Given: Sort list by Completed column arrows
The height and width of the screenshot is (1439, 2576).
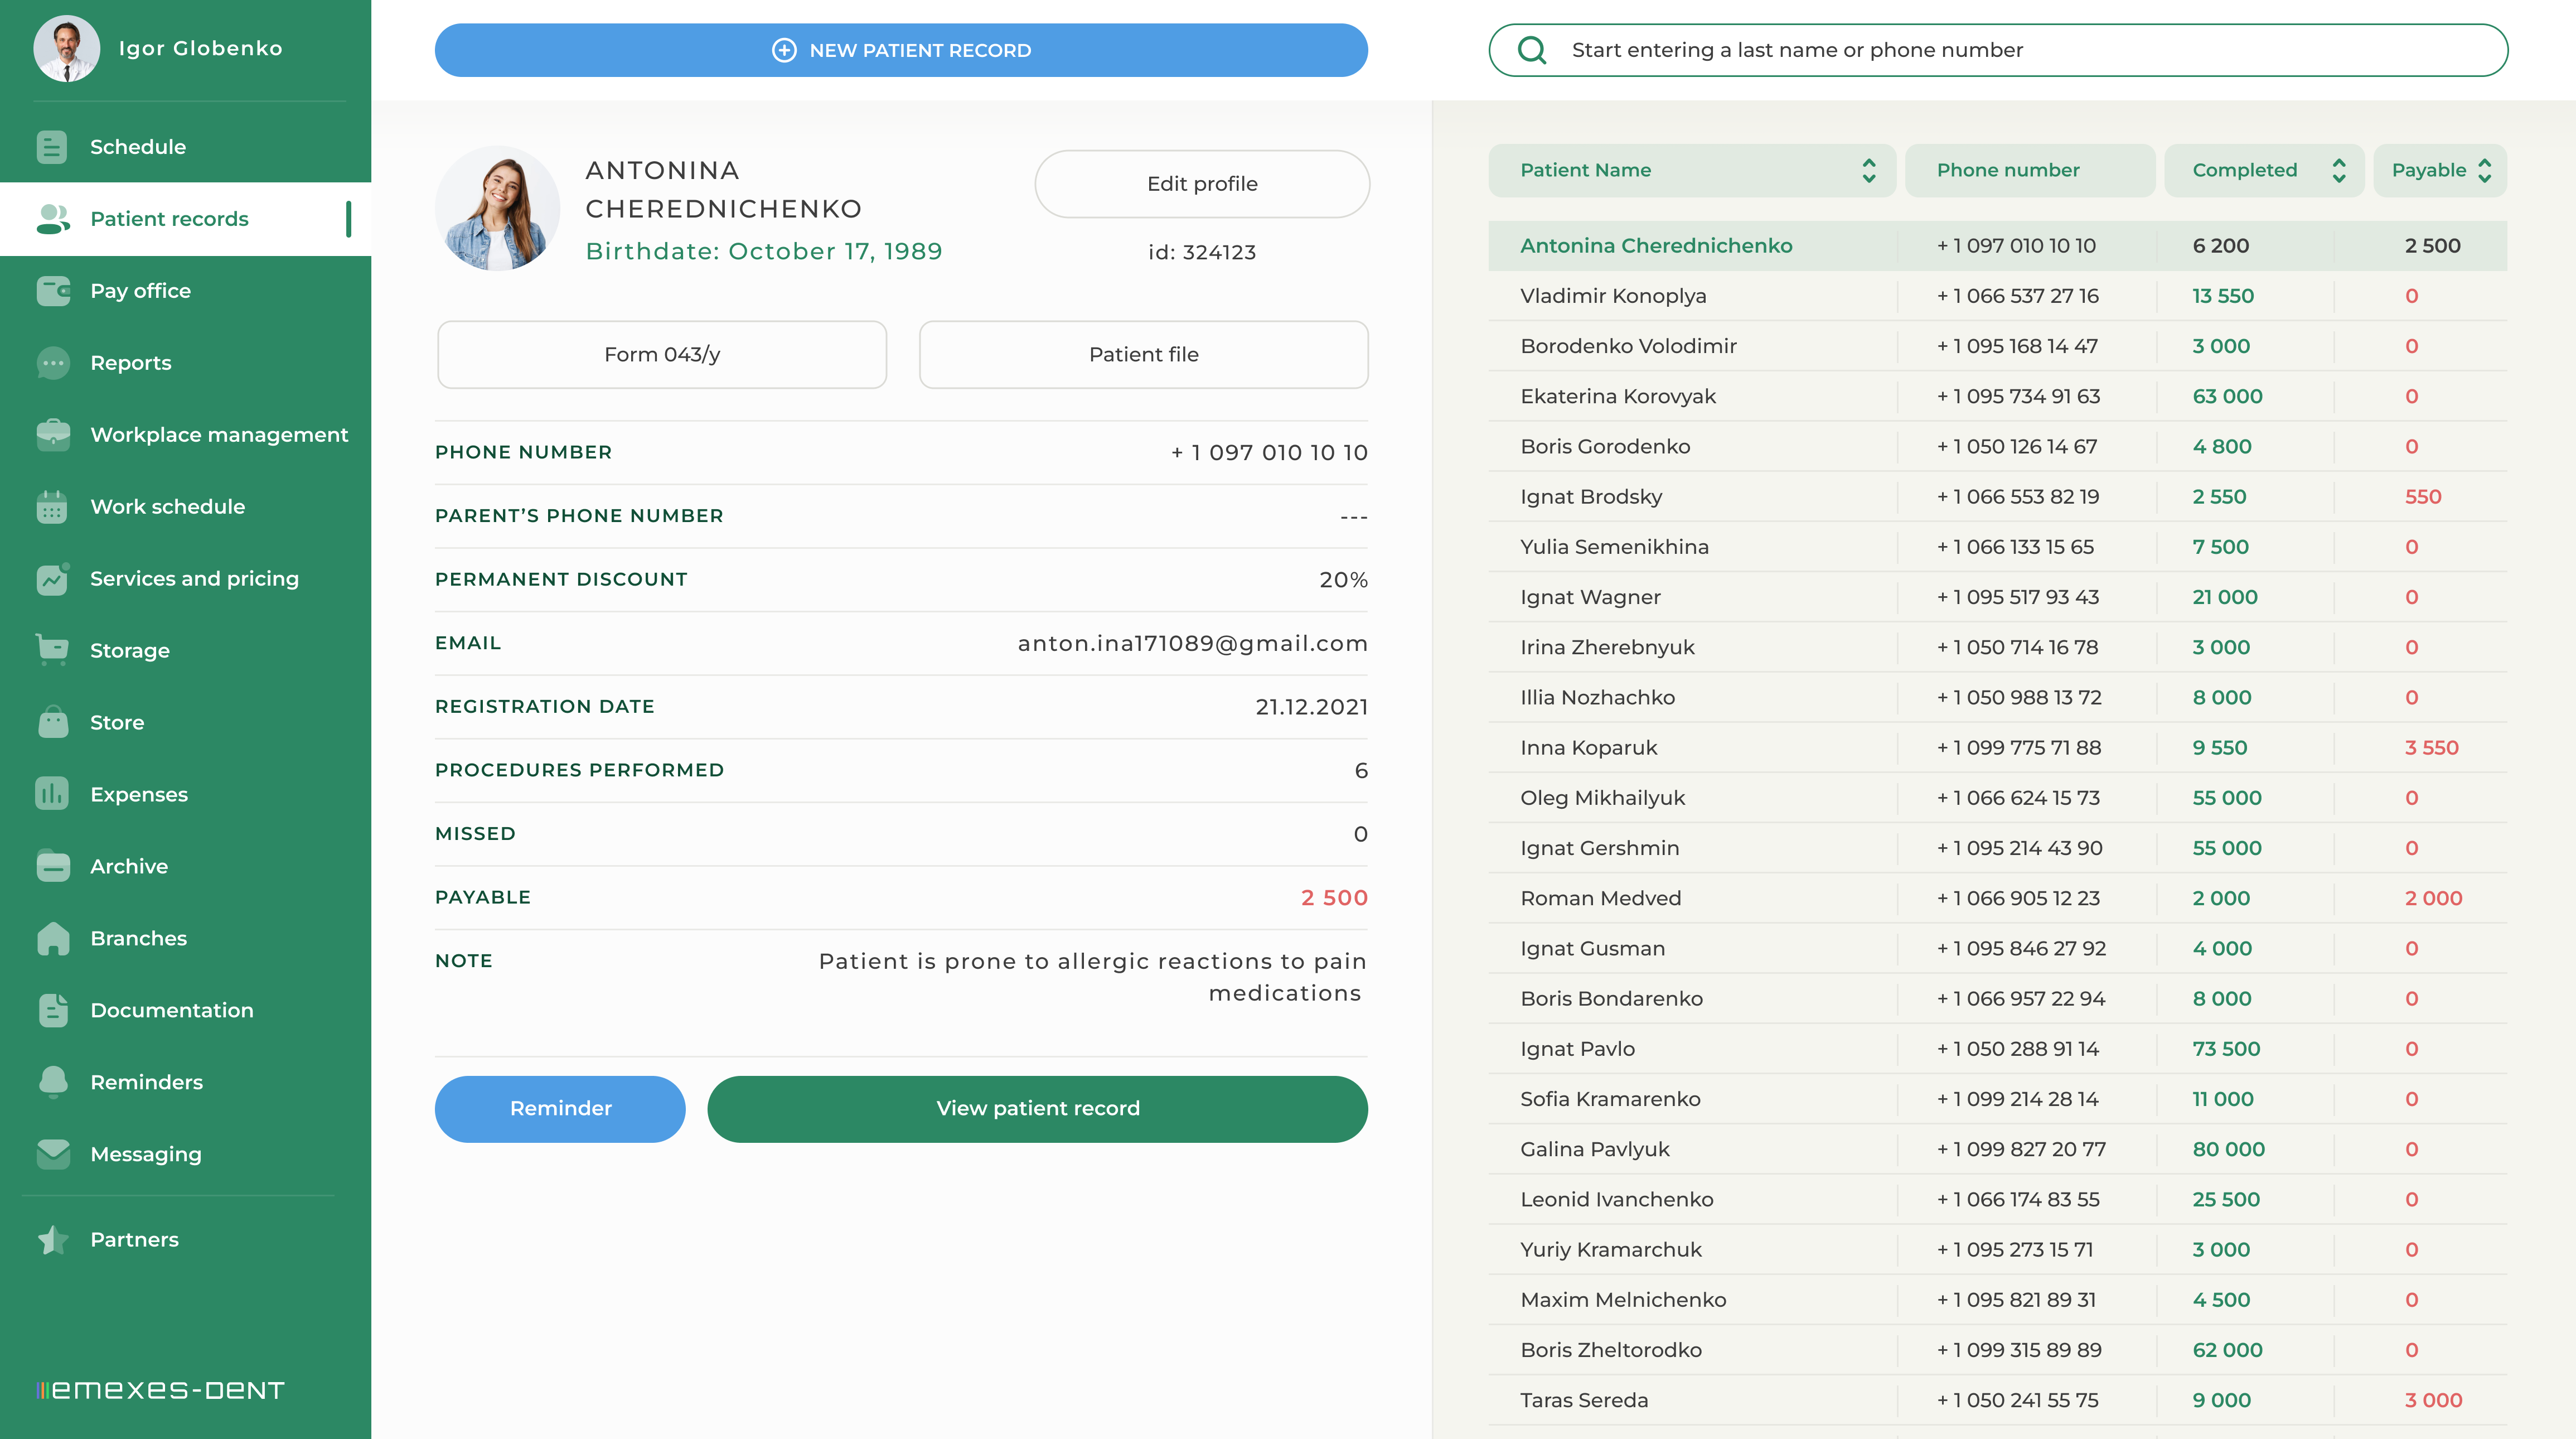Looking at the screenshot, I should 2338,170.
